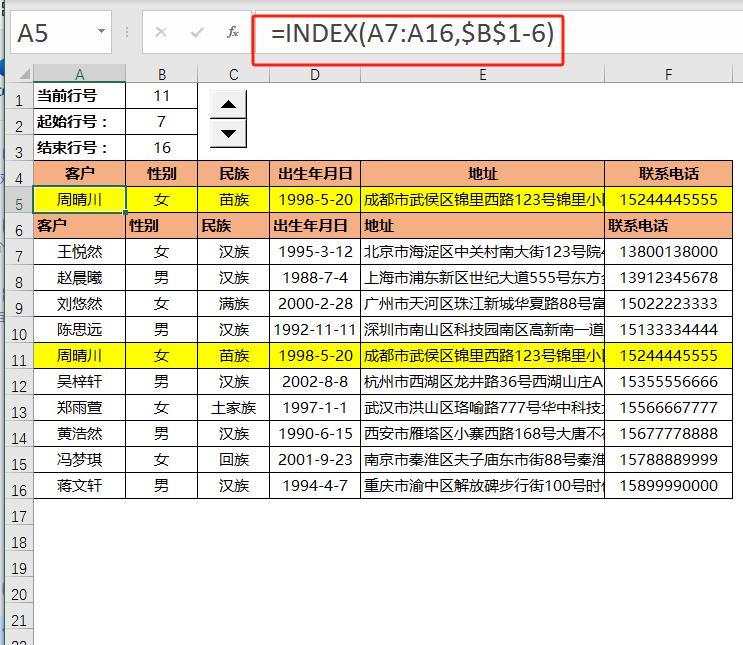Image resolution: width=743 pixels, height=645 pixels.
Task: Select column E header
Action: pyautogui.click(x=482, y=74)
